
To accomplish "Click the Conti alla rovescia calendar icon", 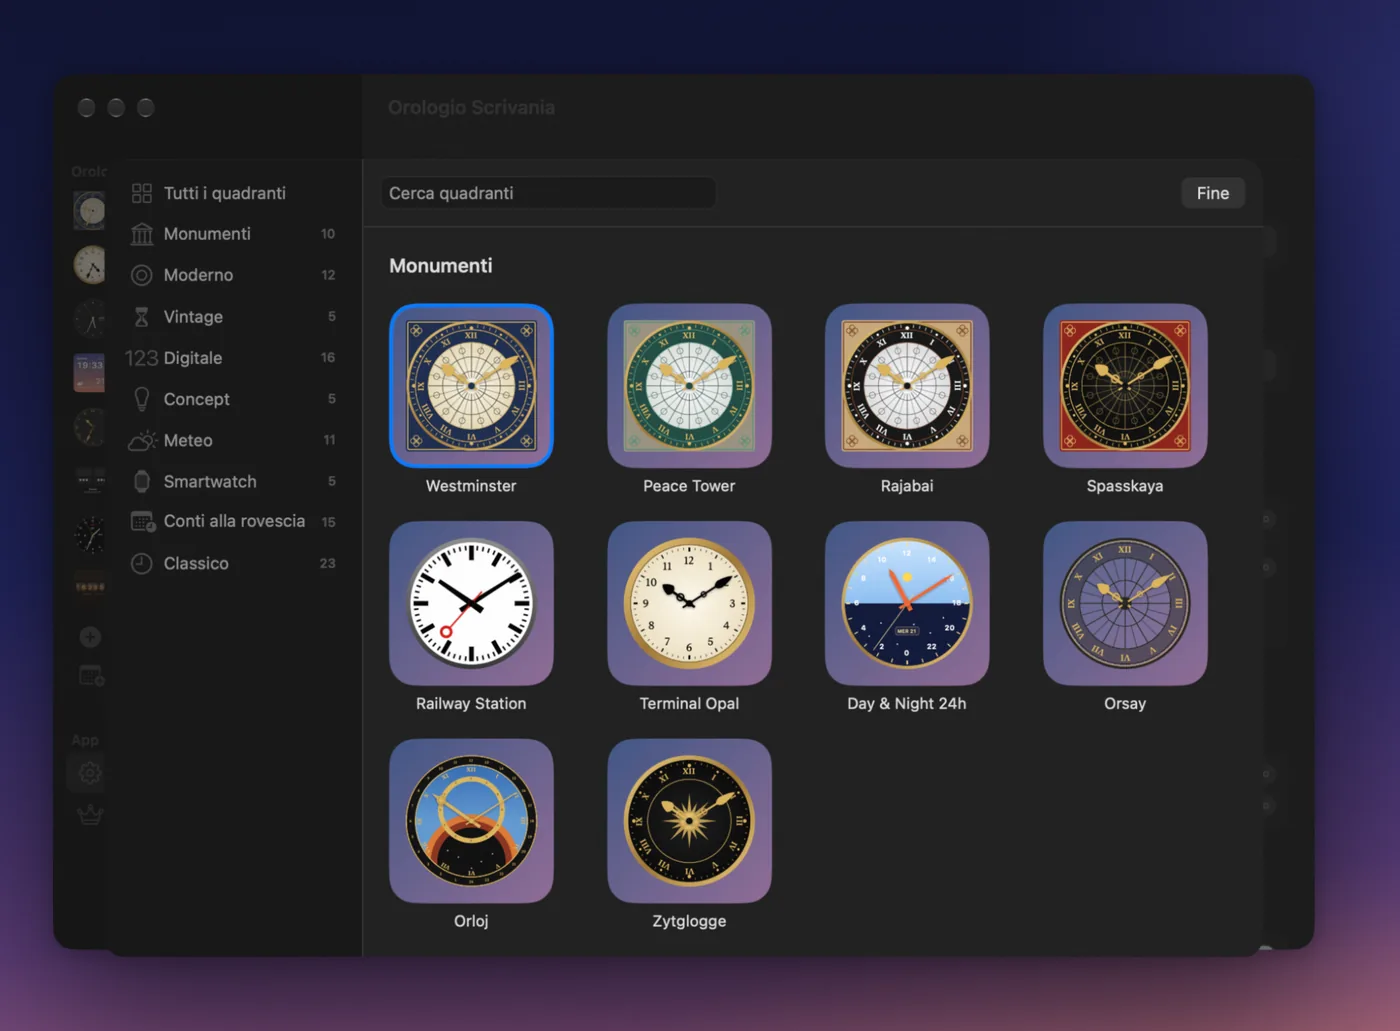I will click(143, 521).
